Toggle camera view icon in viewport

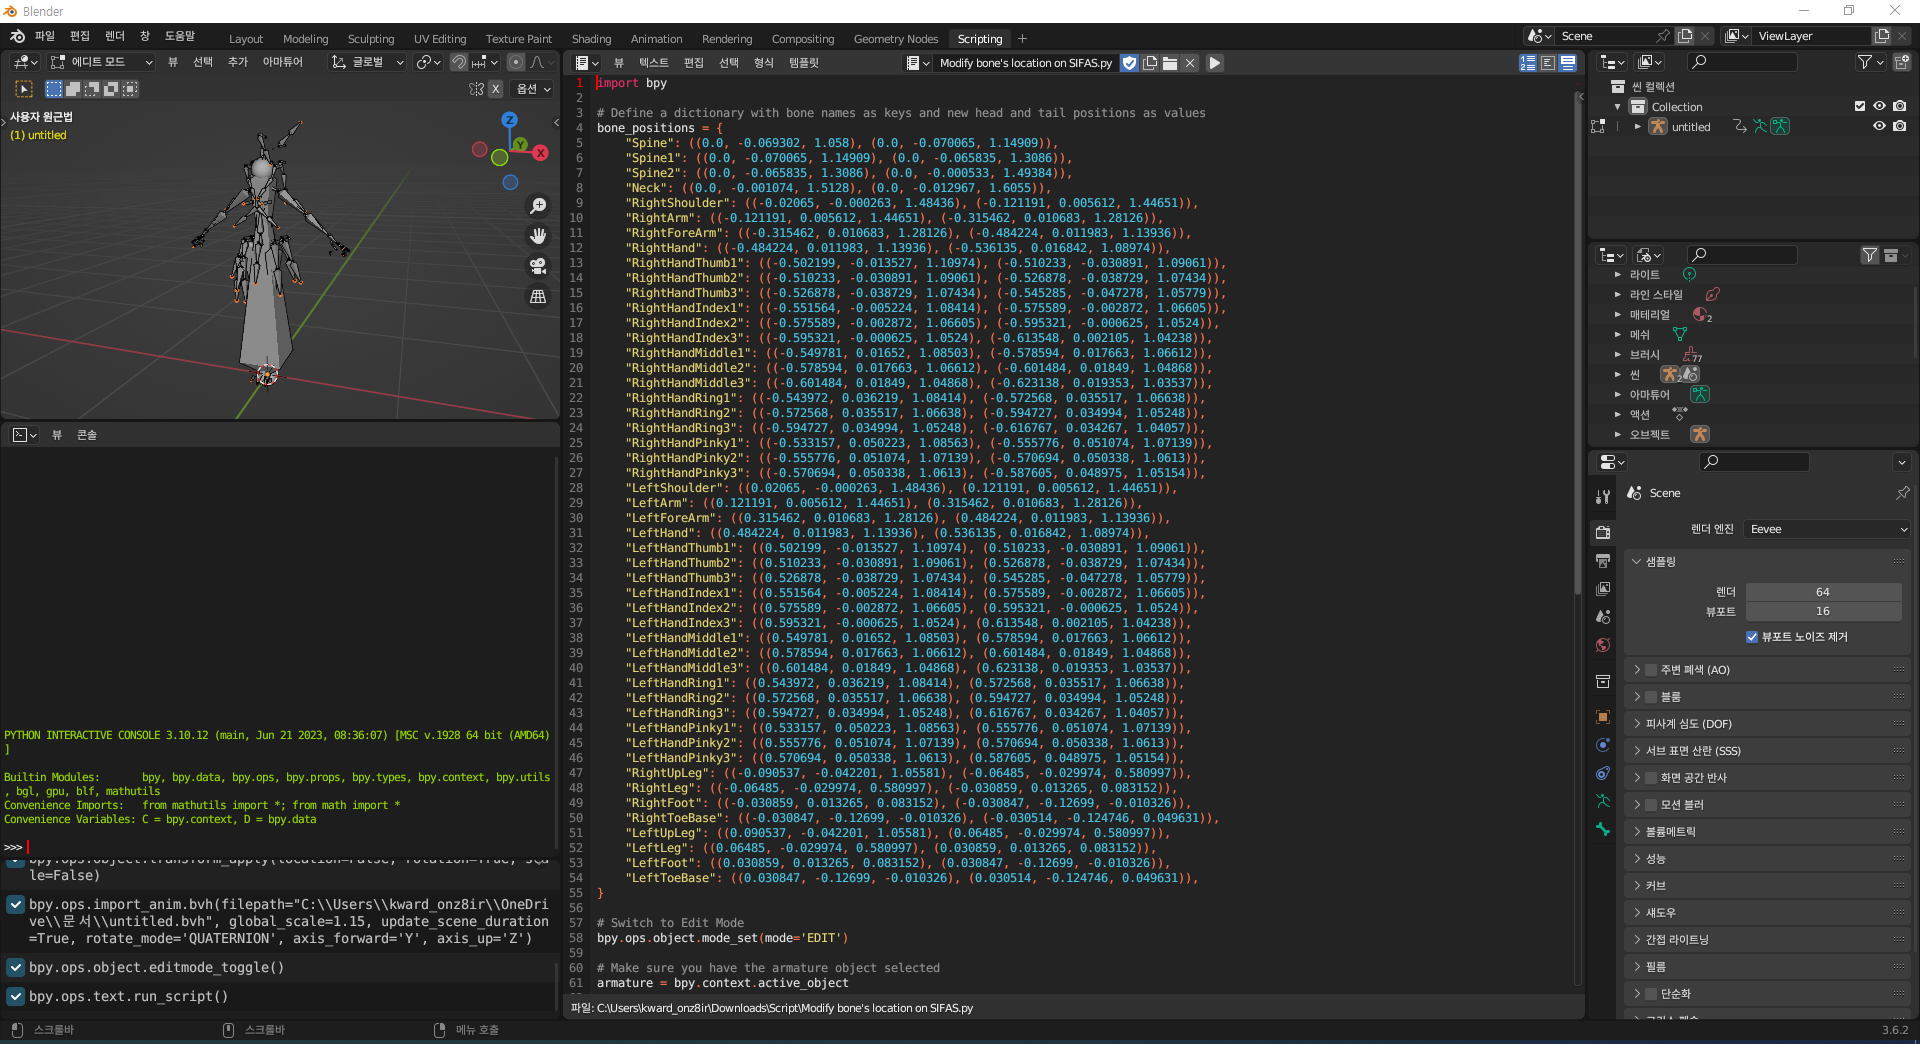538,266
